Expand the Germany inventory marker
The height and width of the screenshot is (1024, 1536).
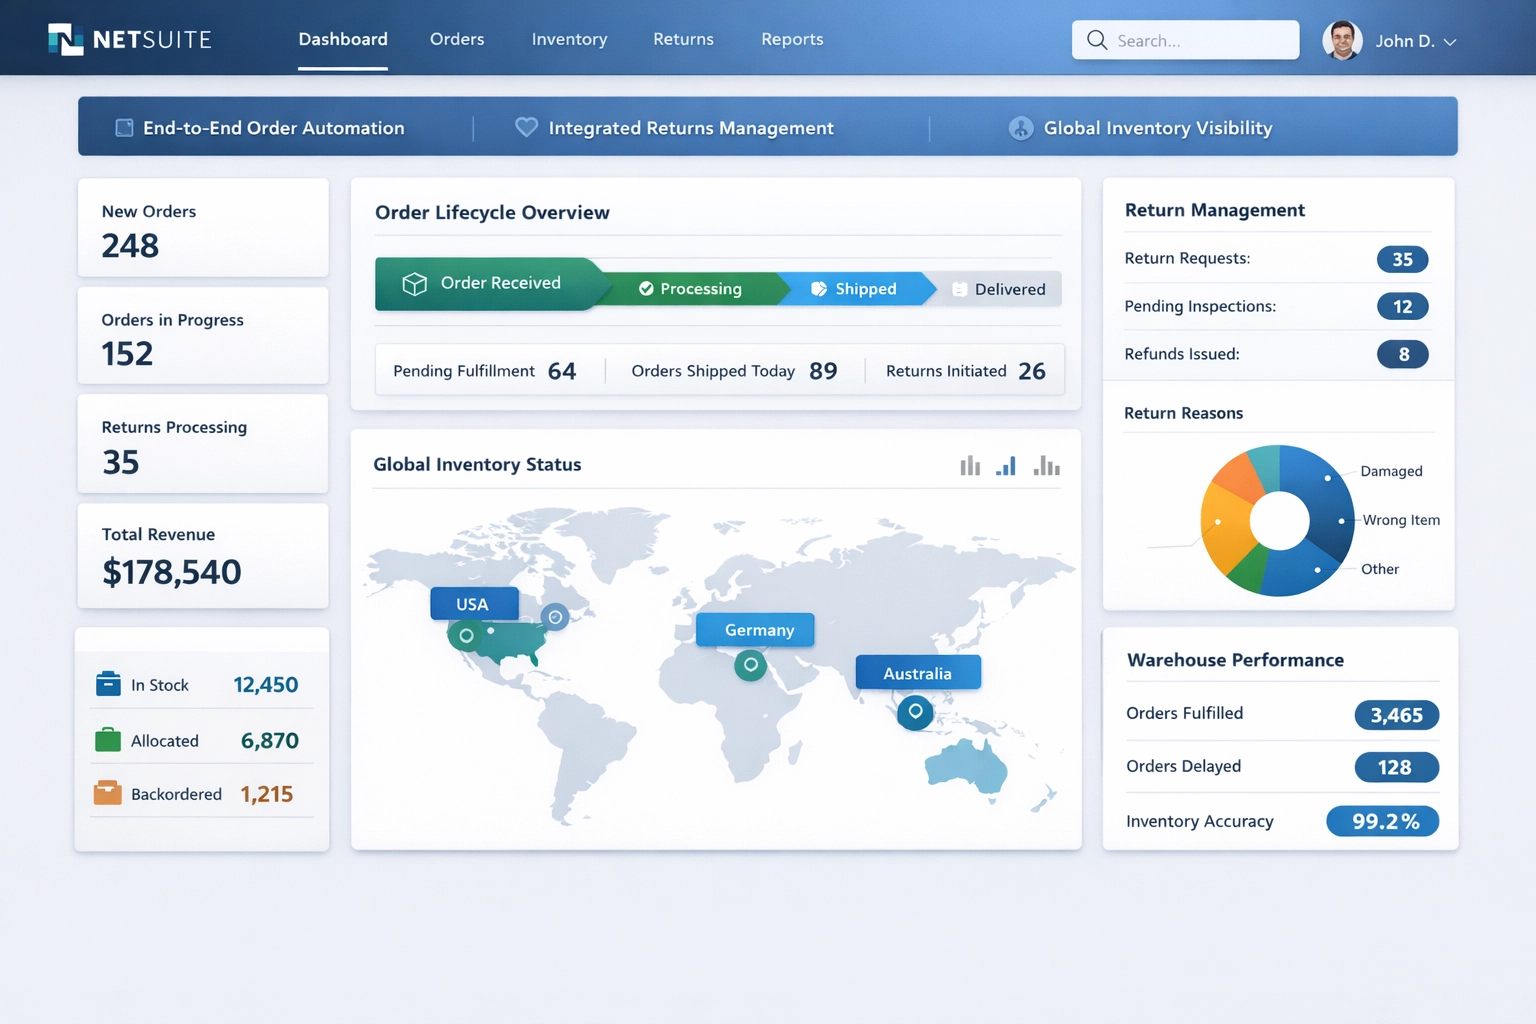(755, 629)
